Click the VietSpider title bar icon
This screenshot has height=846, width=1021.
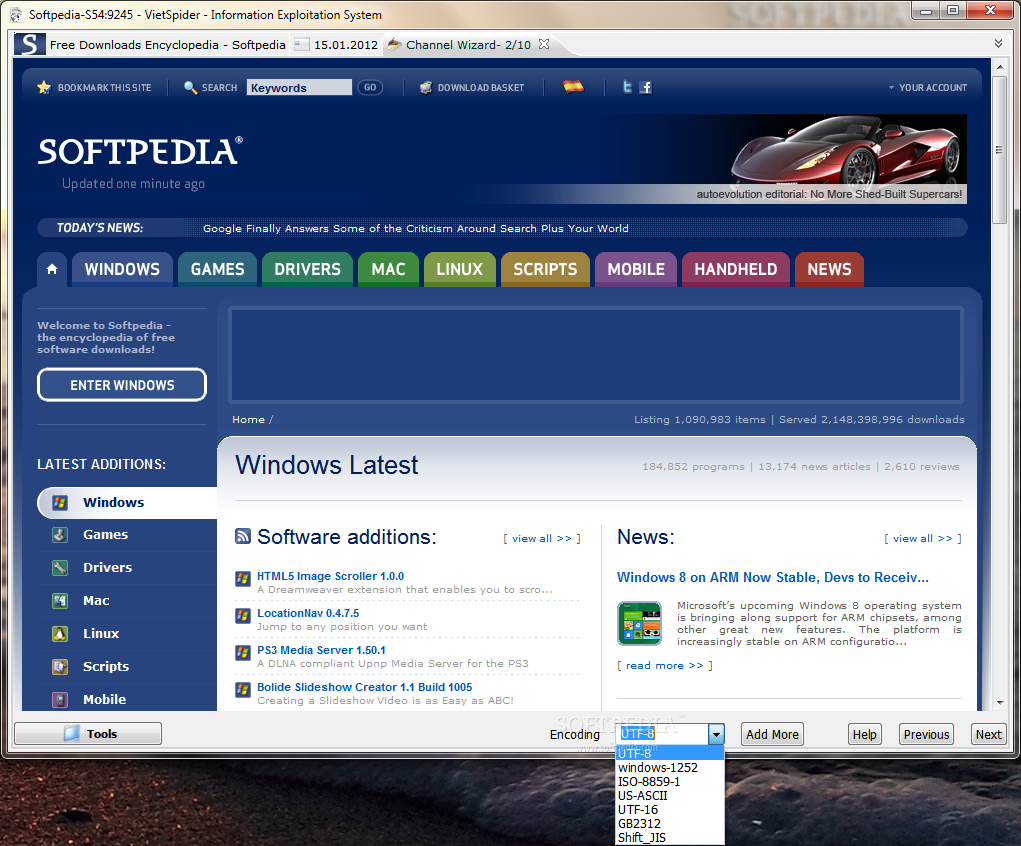16,14
